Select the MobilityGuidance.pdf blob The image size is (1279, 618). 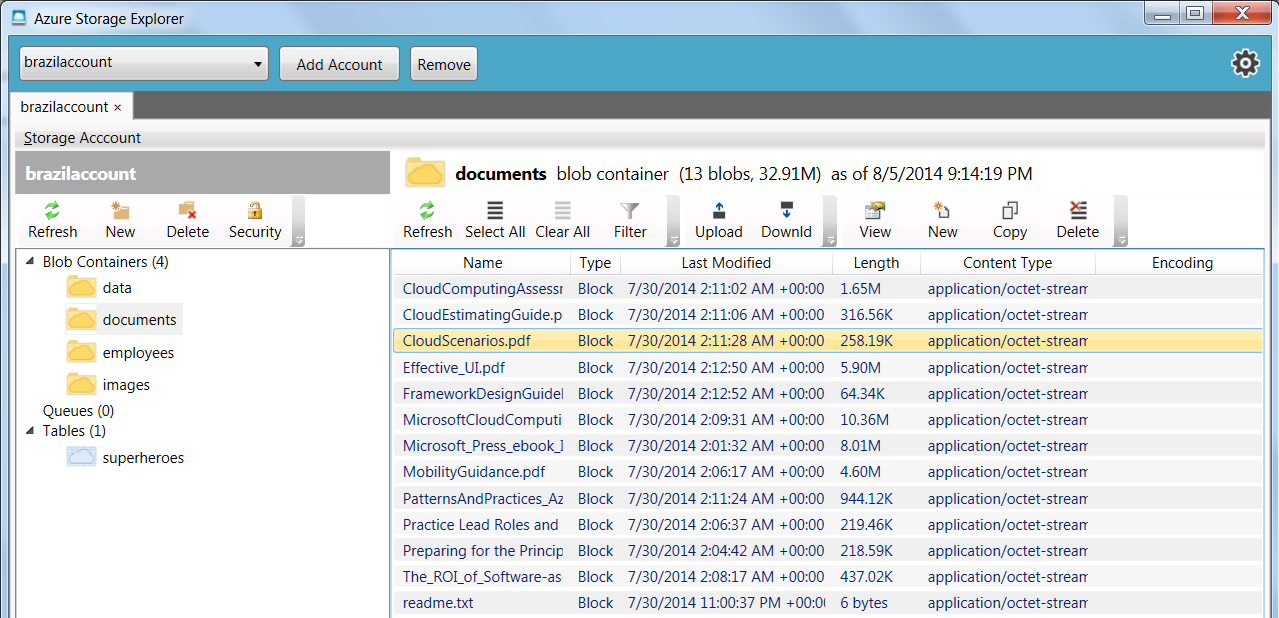828,471
